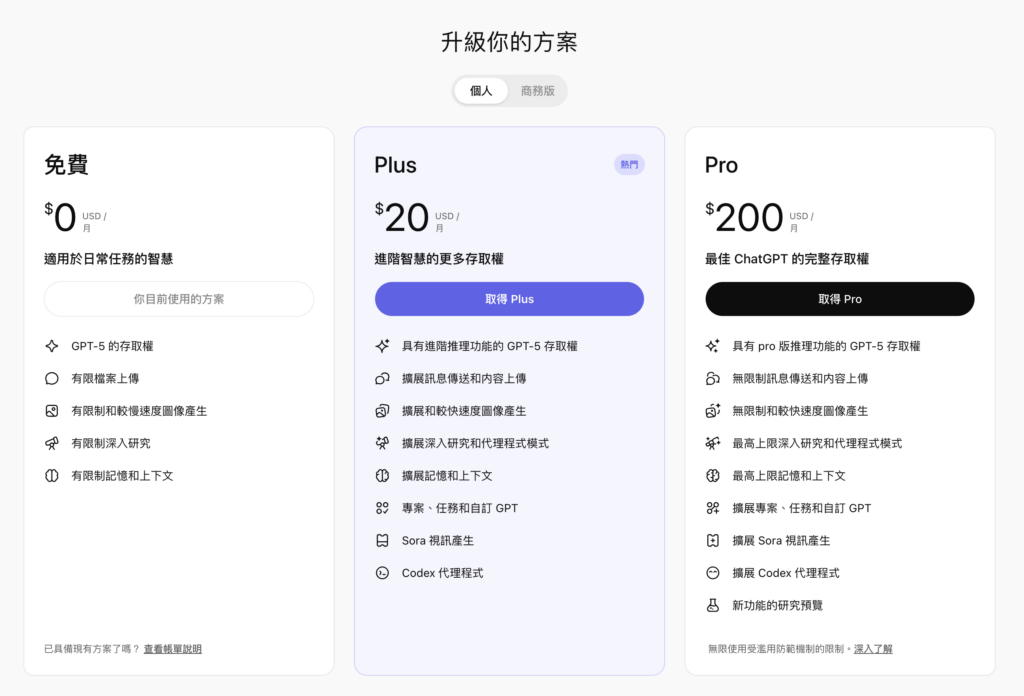Click the brain icon beside 擴展記憶和上下文
1024x696 pixels.
click(x=383, y=476)
